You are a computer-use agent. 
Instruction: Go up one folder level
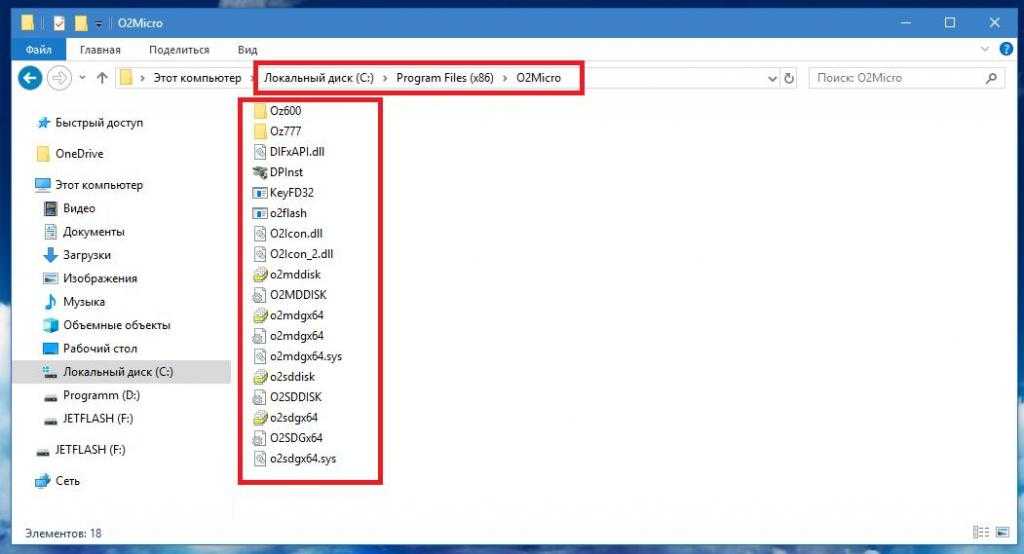pyautogui.click(x=102, y=78)
